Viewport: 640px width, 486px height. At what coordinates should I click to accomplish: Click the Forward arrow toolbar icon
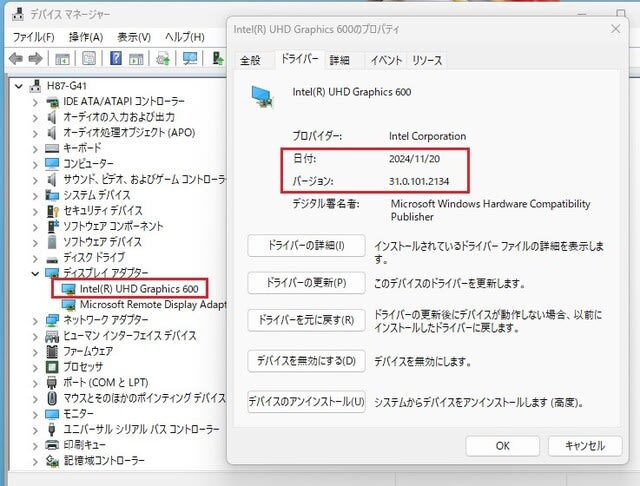point(36,59)
